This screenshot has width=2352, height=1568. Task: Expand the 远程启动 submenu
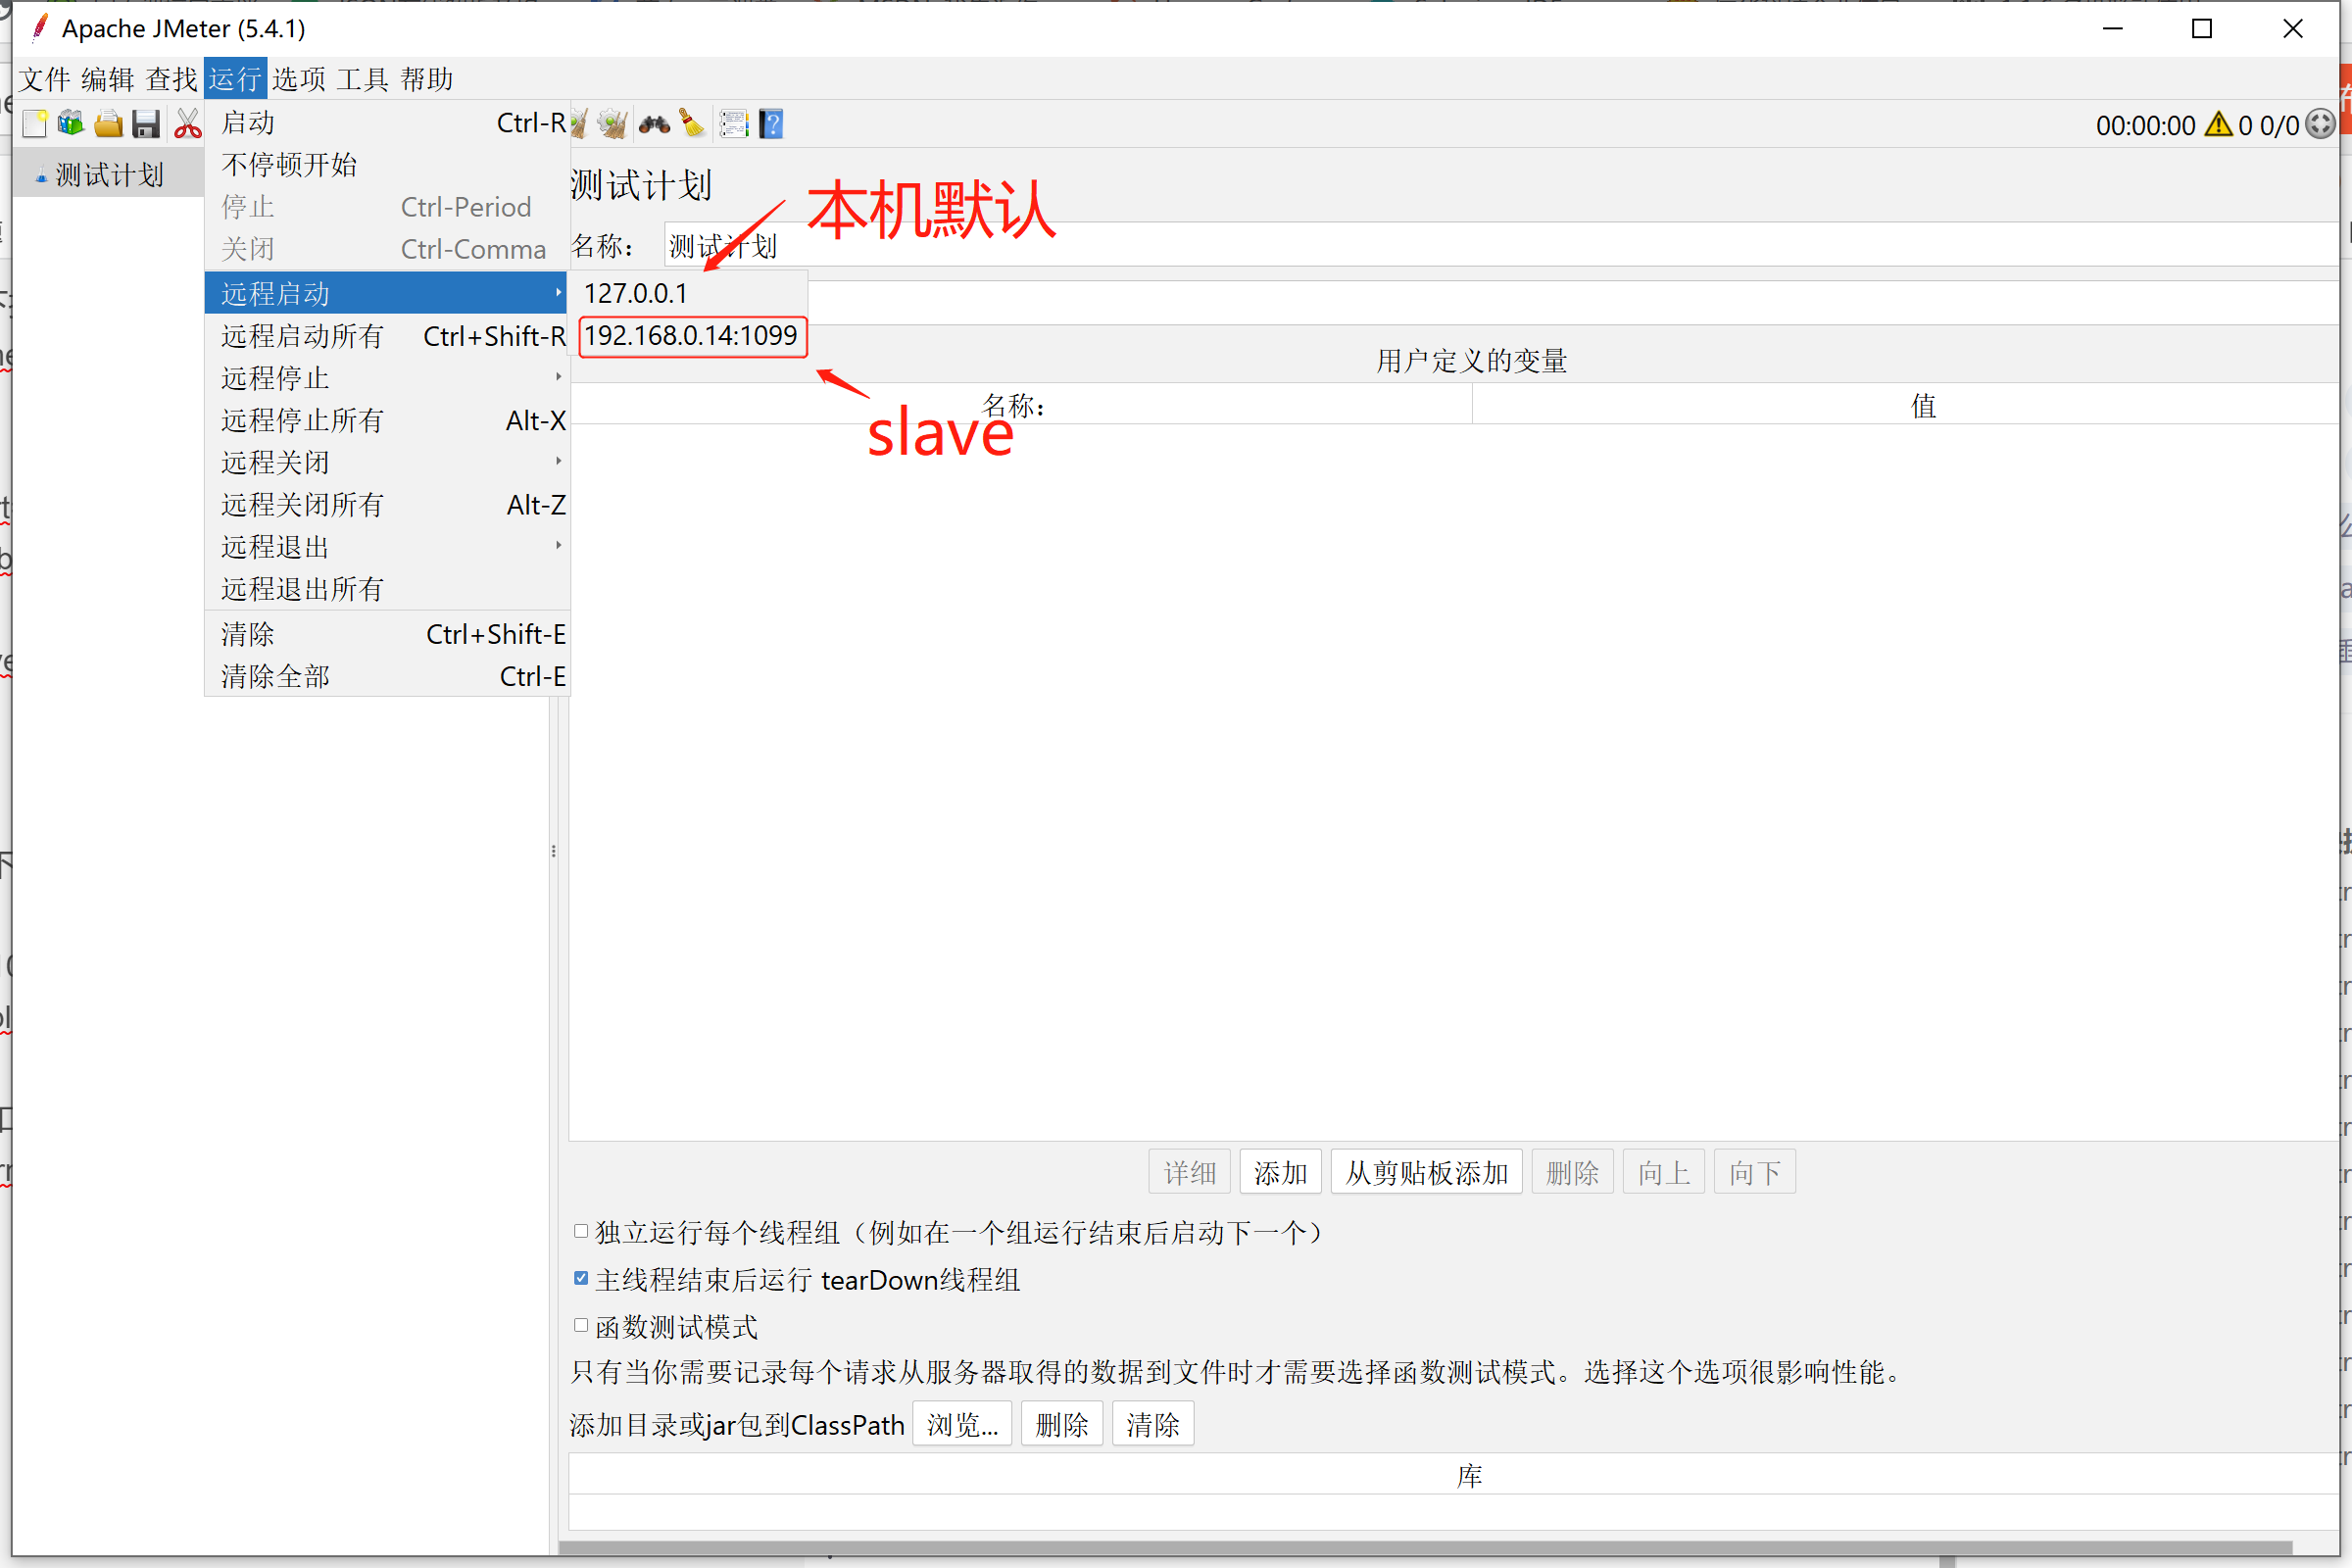[387, 293]
